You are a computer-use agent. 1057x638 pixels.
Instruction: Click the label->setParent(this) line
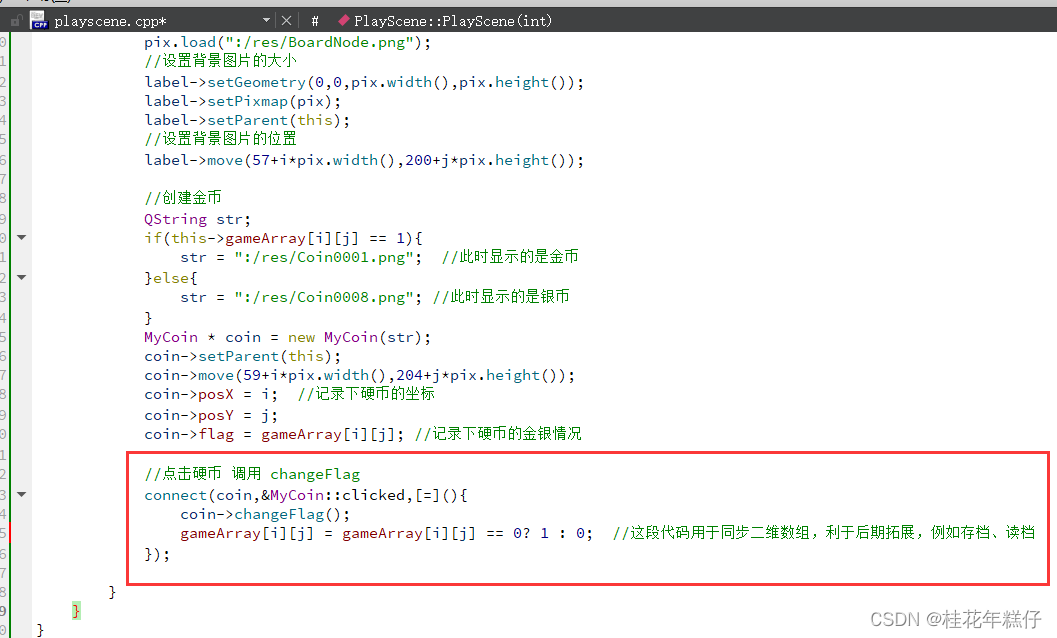pyautogui.click(x=247, y=121)
